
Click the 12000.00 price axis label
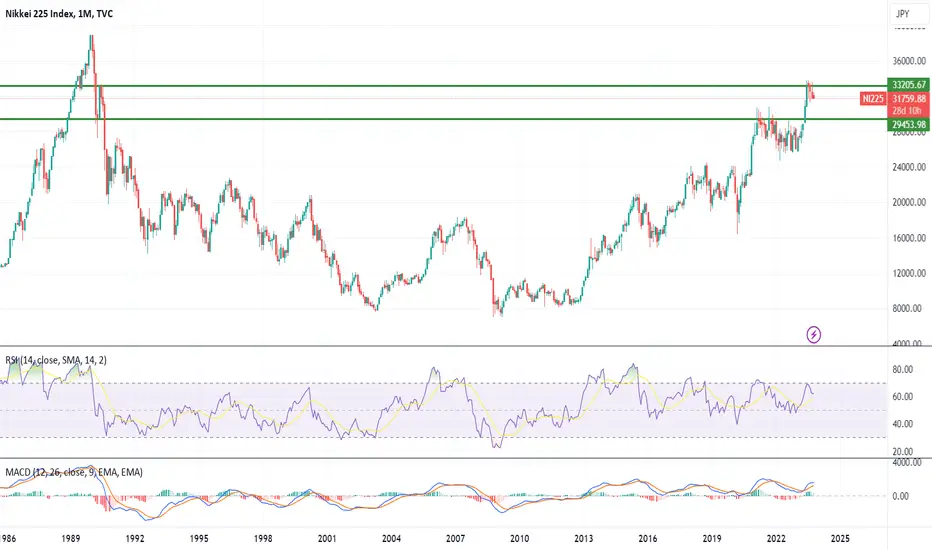(909, 274)
